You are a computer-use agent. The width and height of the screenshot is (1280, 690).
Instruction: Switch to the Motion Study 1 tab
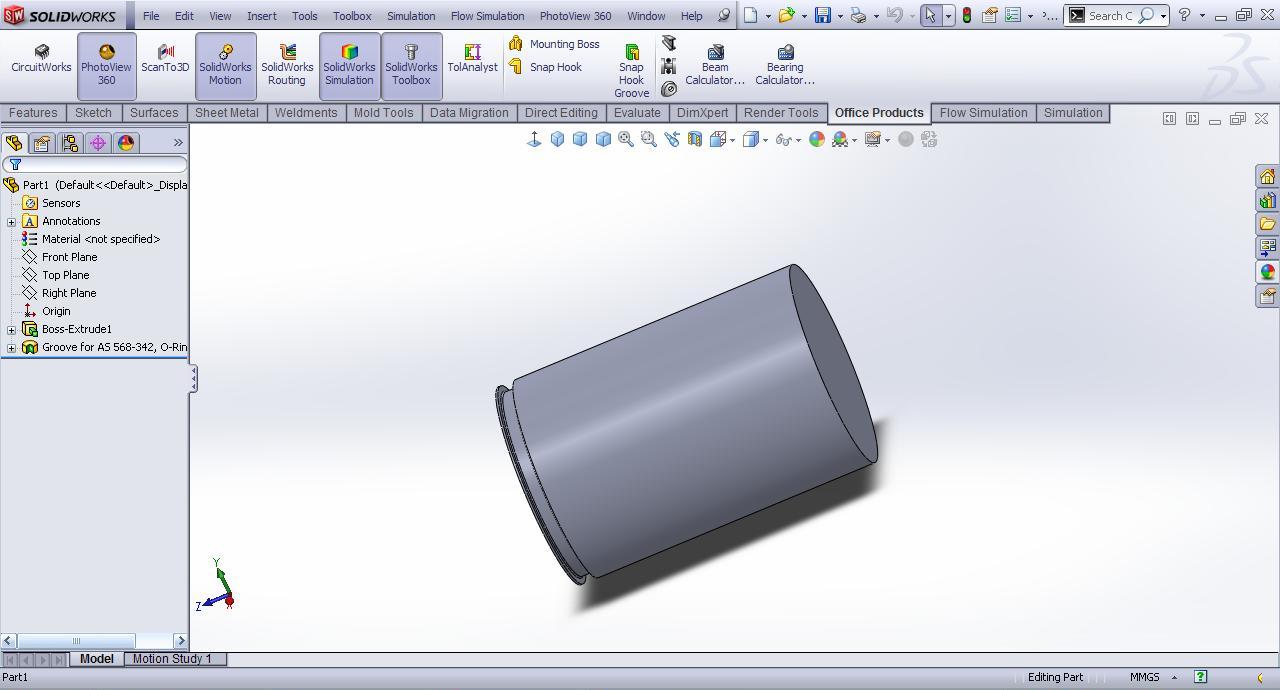[x=174, y=659]
